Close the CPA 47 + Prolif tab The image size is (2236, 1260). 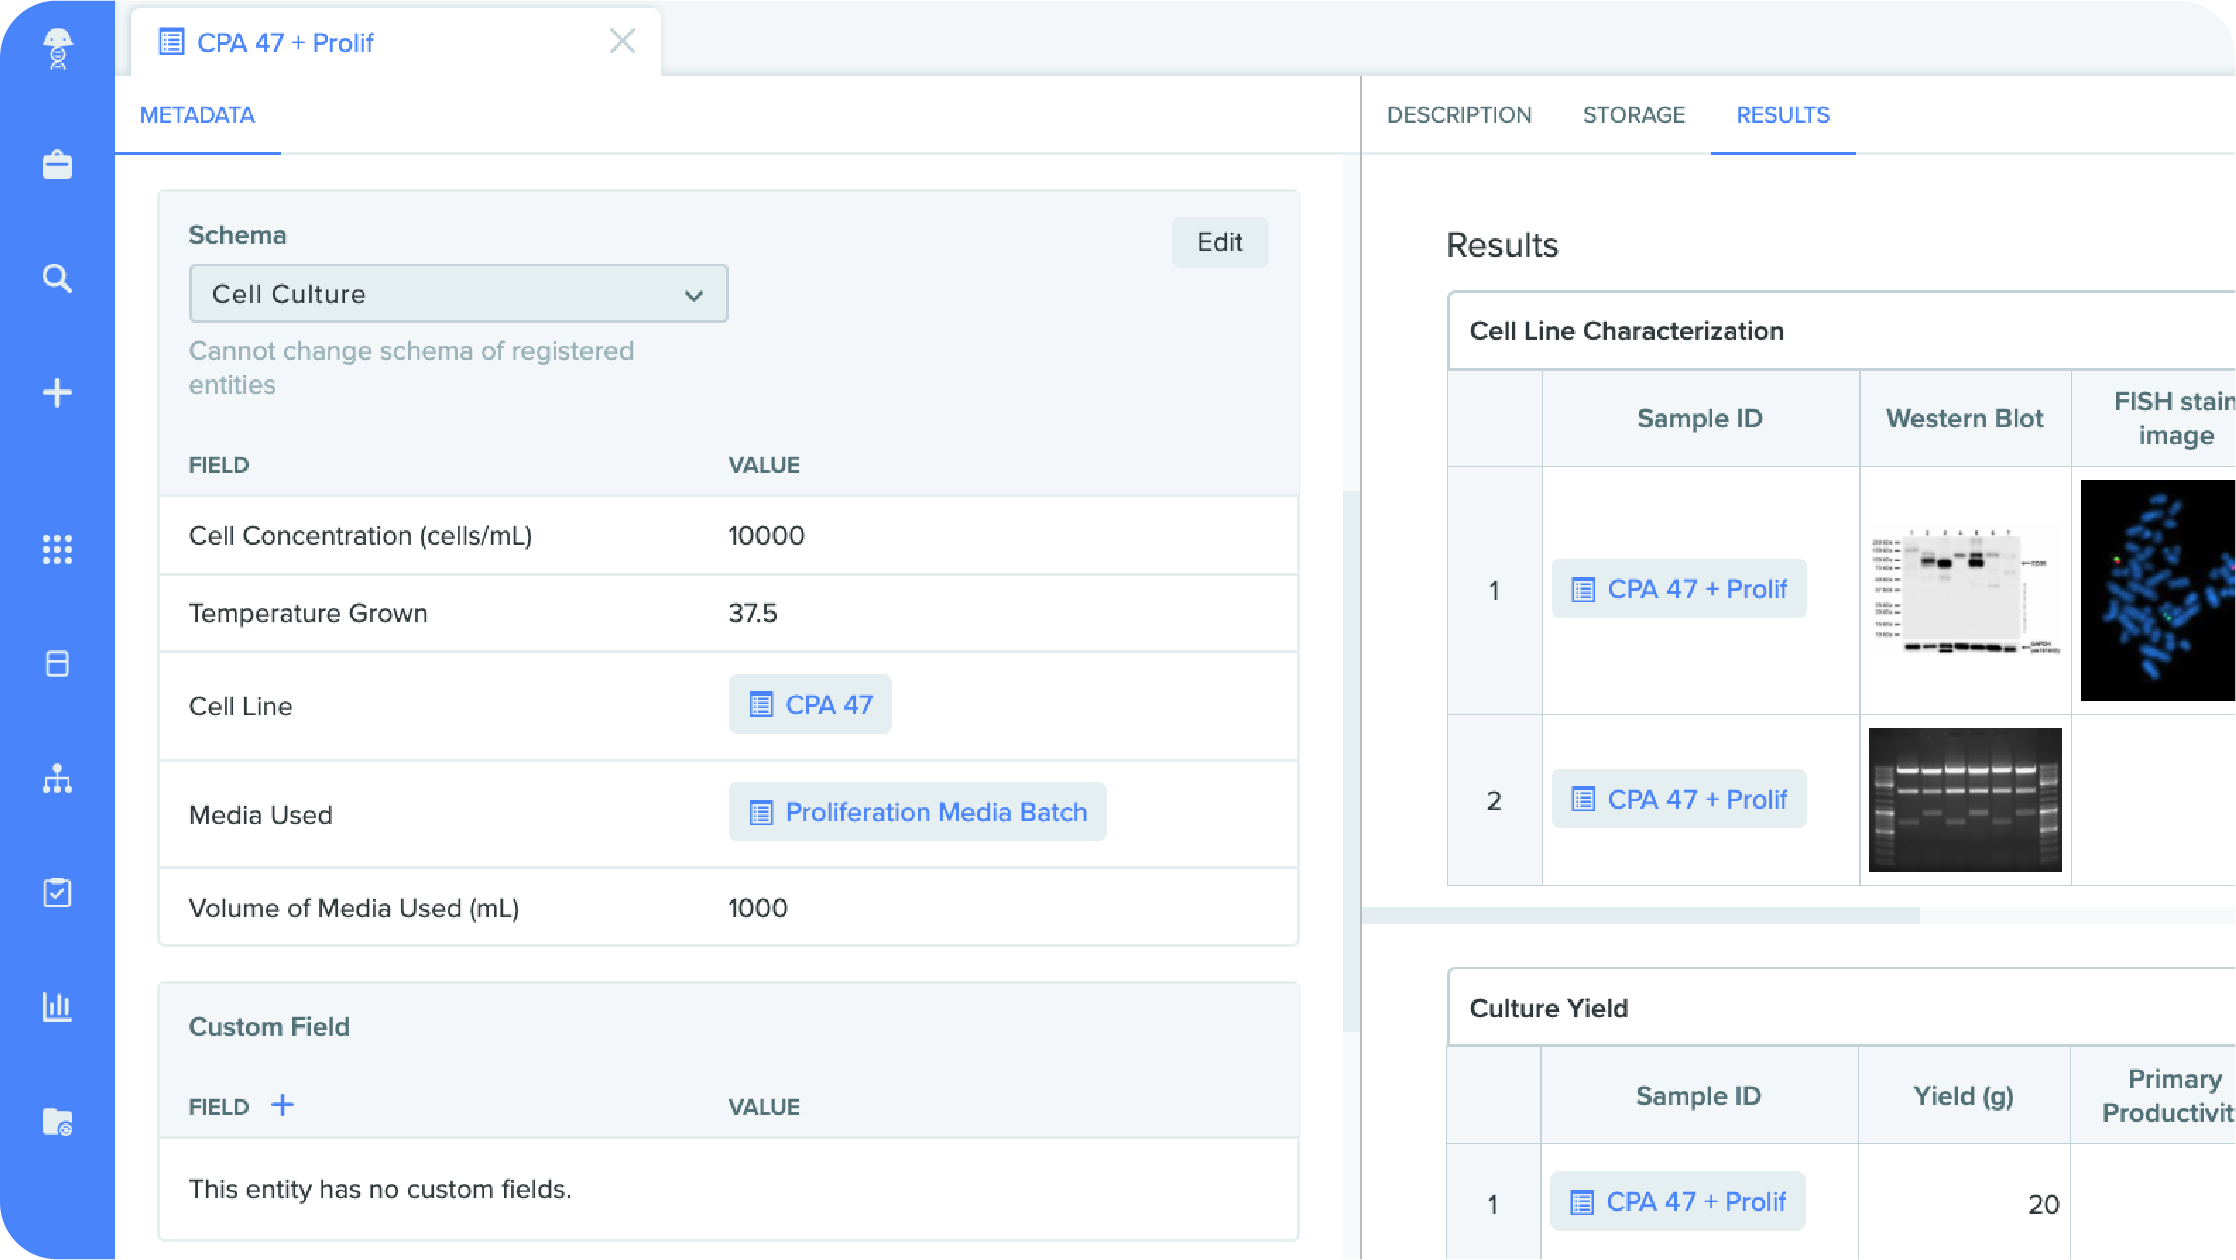[x=622, y=41]
